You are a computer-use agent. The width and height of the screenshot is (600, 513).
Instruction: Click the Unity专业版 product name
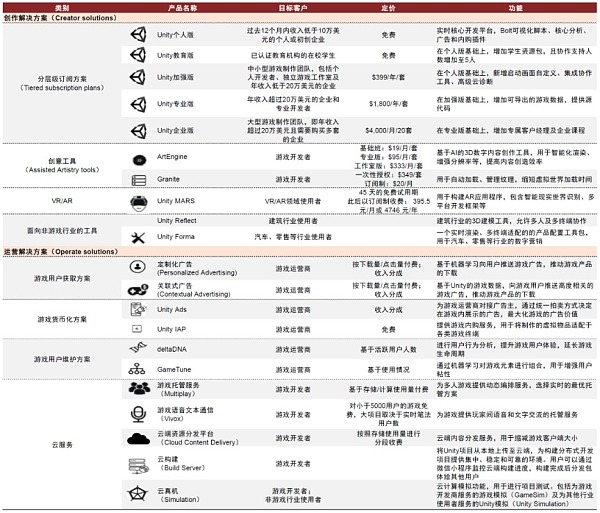(x=181, y=104)
